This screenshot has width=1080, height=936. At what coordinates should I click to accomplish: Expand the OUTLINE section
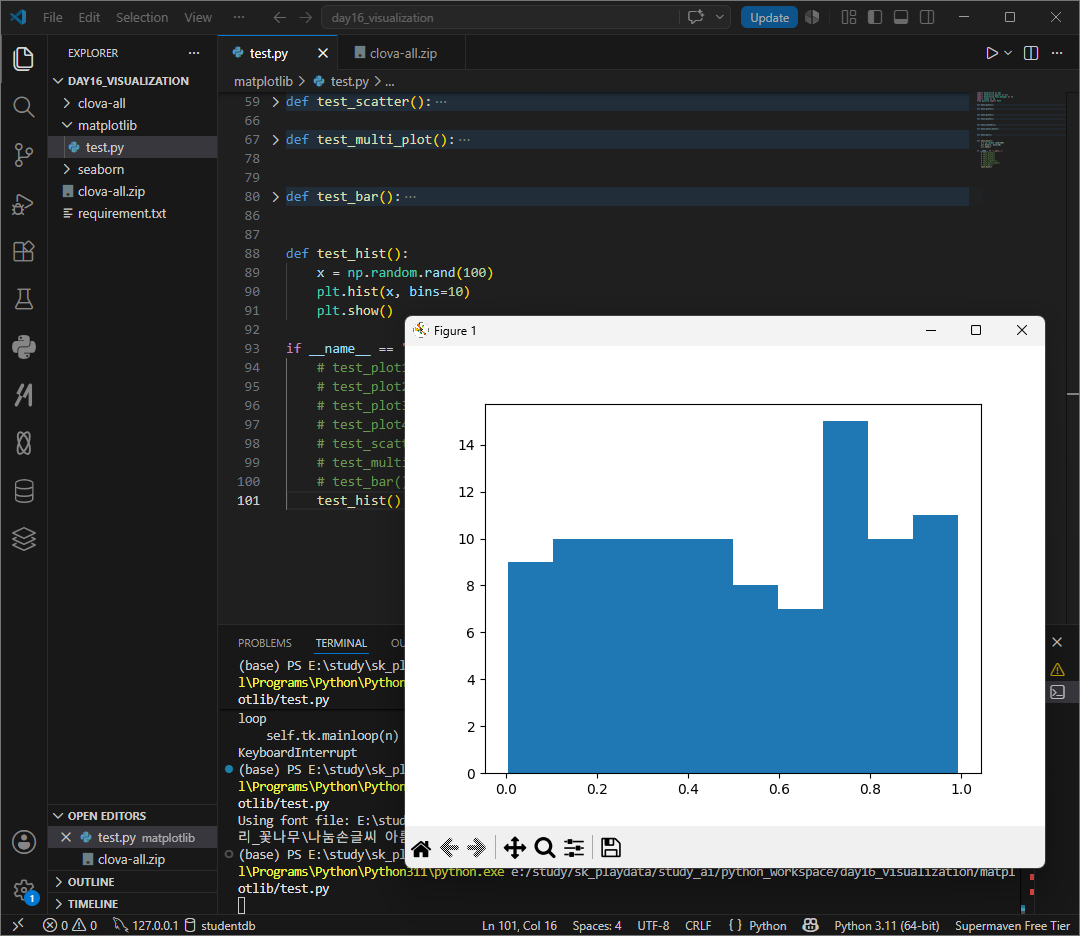tap(90, 882)
